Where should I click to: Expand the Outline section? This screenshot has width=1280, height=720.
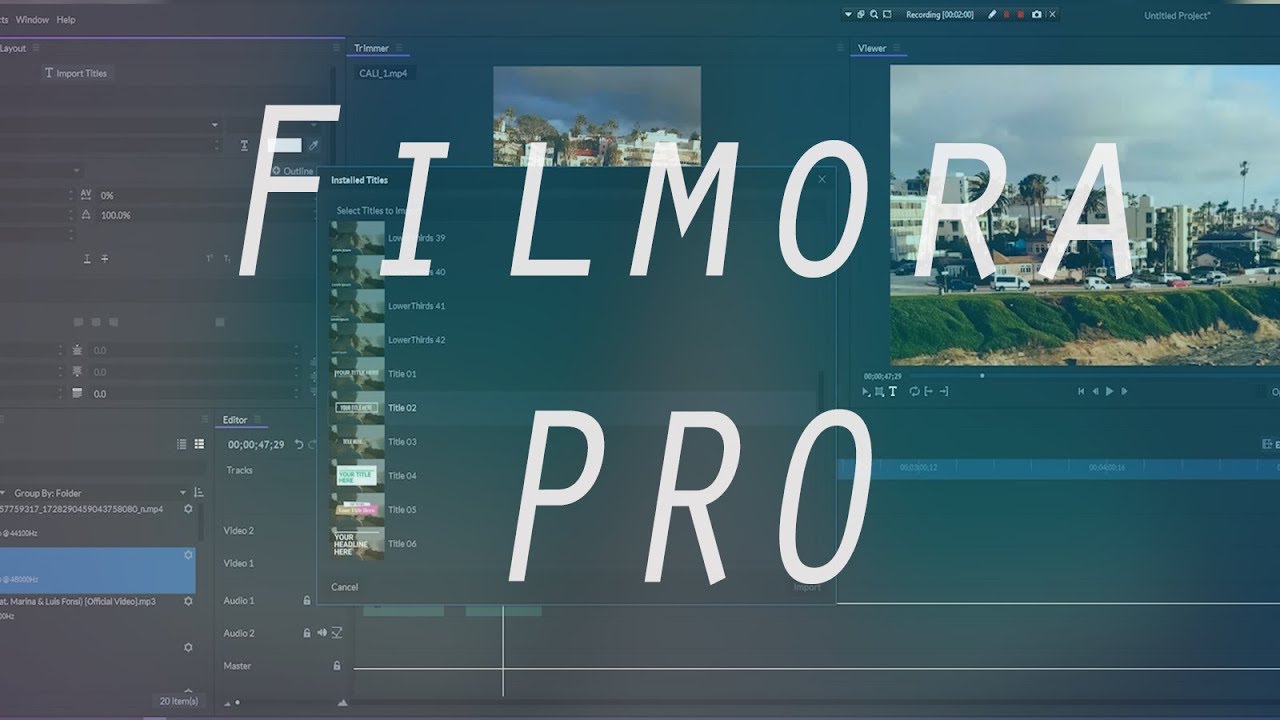[x=293, y=171]
